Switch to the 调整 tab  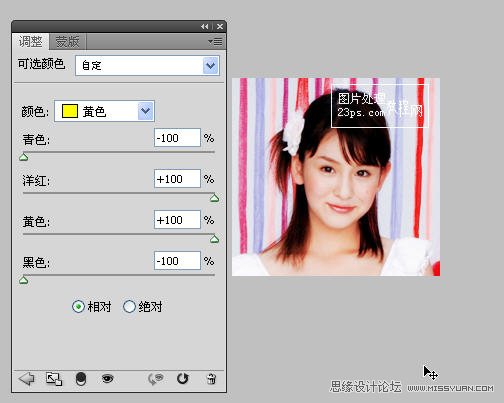[30, 42]
